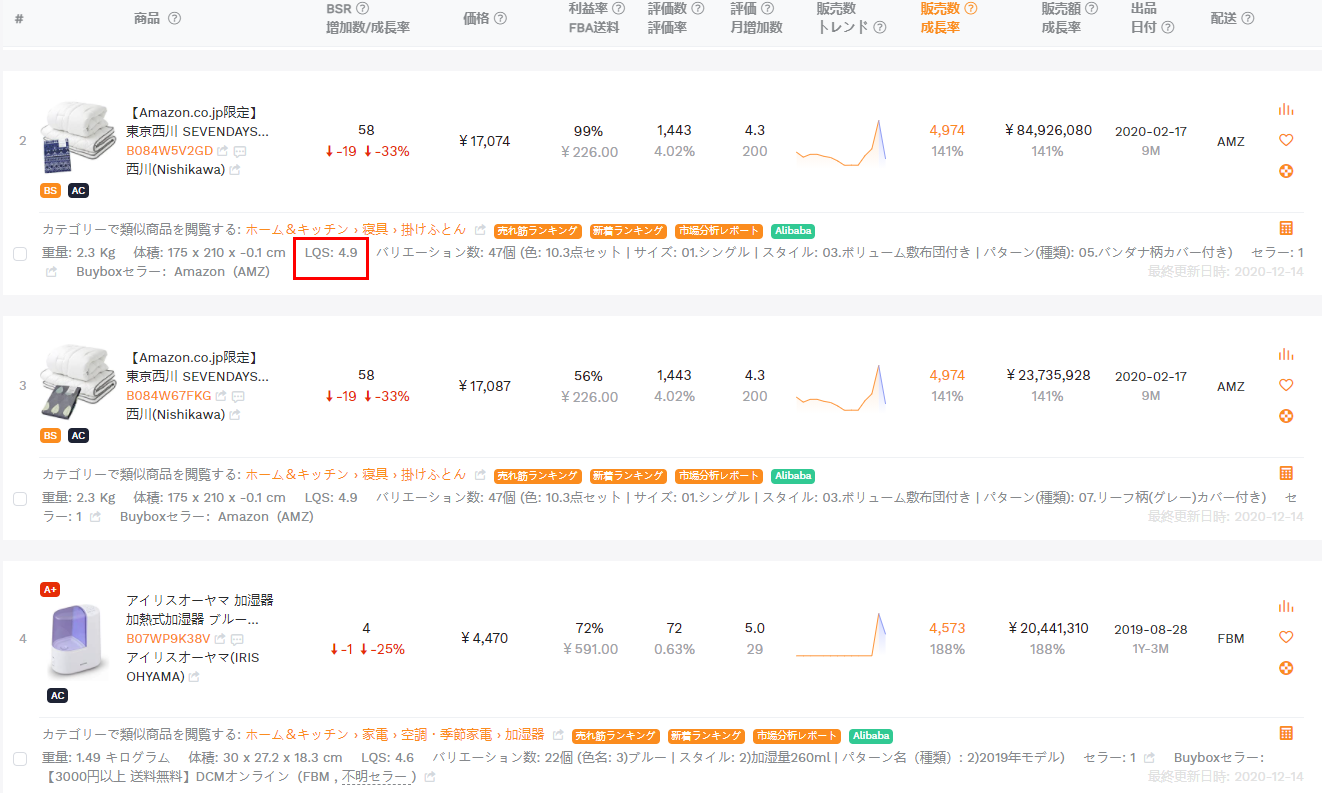Favorite product B084W5V2GD with the heart icon
The height and width of the screenshot is (793, 1322).
pyautogui.click(x=1286, y=140)
